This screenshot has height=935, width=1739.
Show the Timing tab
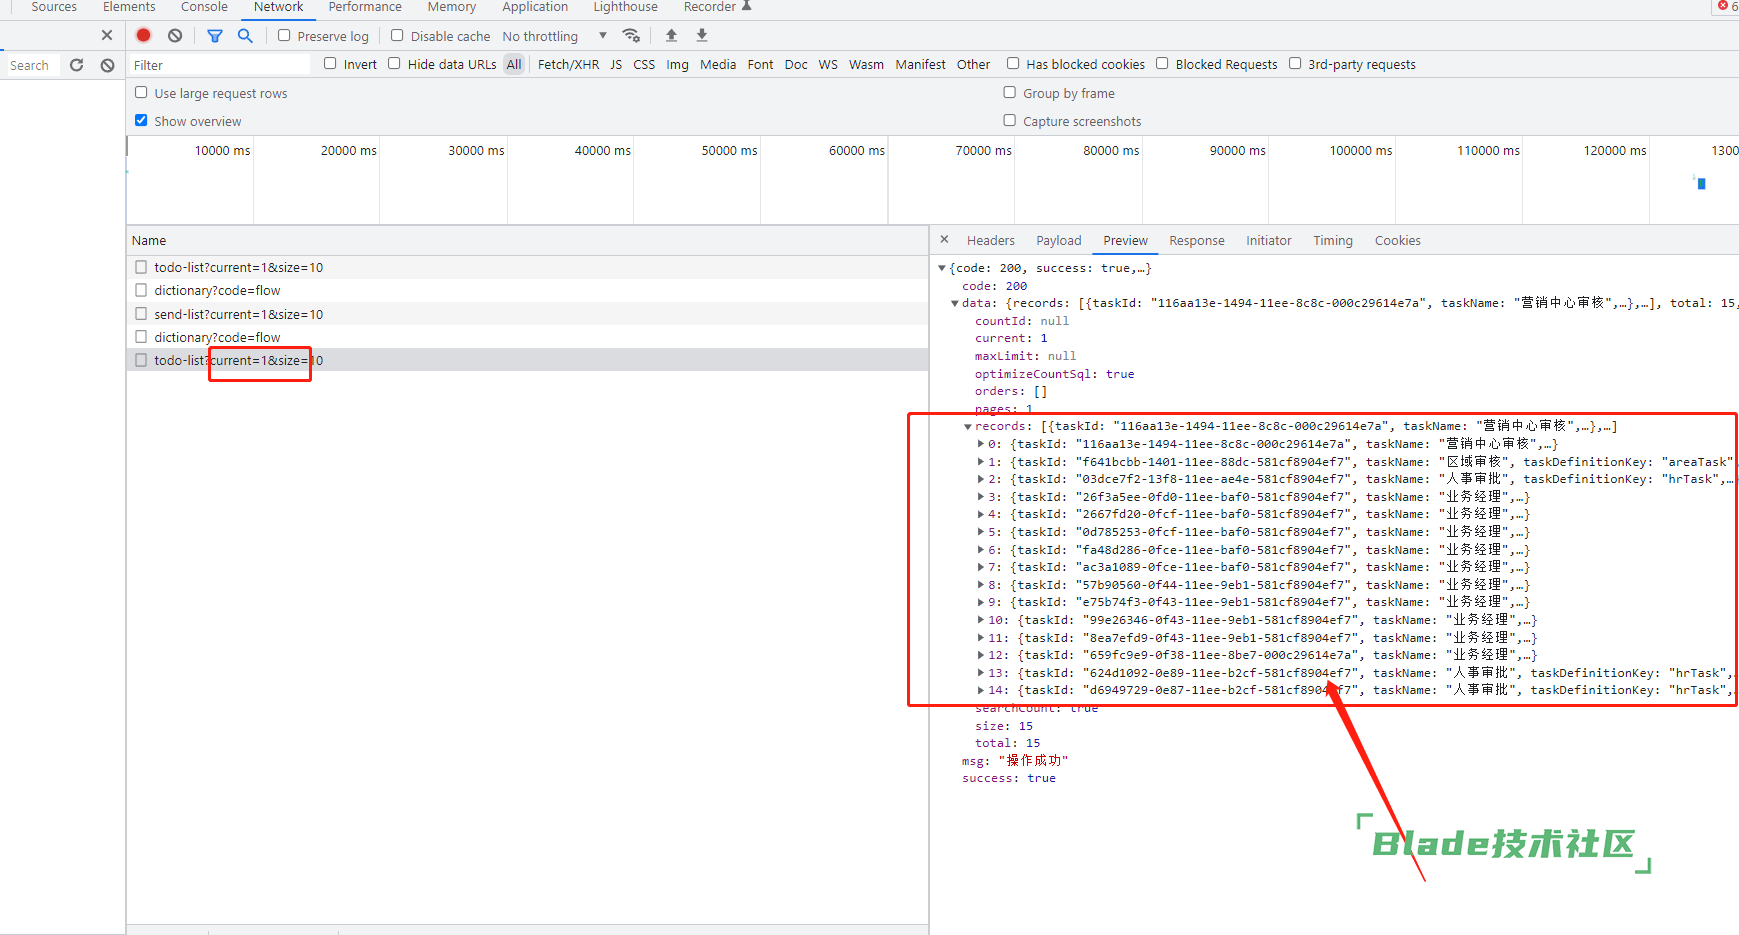point(1333,240)
